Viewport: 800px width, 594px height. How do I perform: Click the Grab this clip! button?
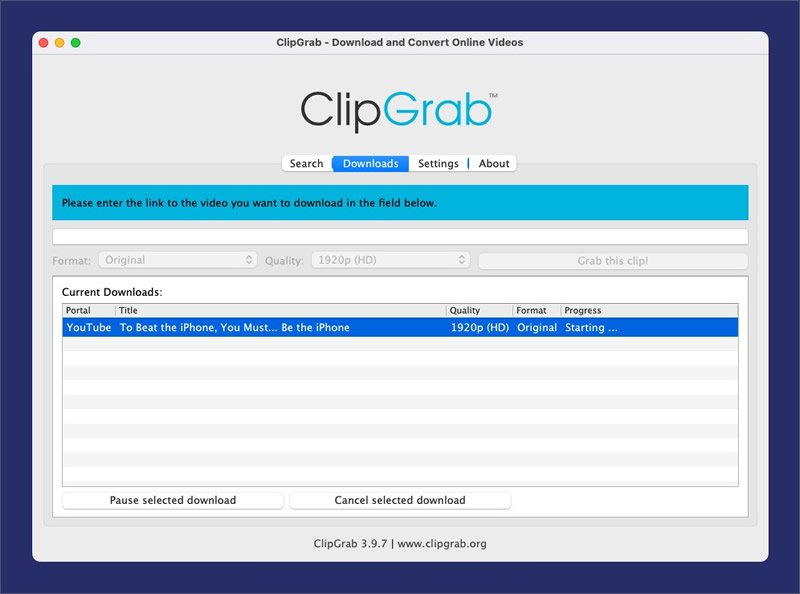(x=613, y=261)
